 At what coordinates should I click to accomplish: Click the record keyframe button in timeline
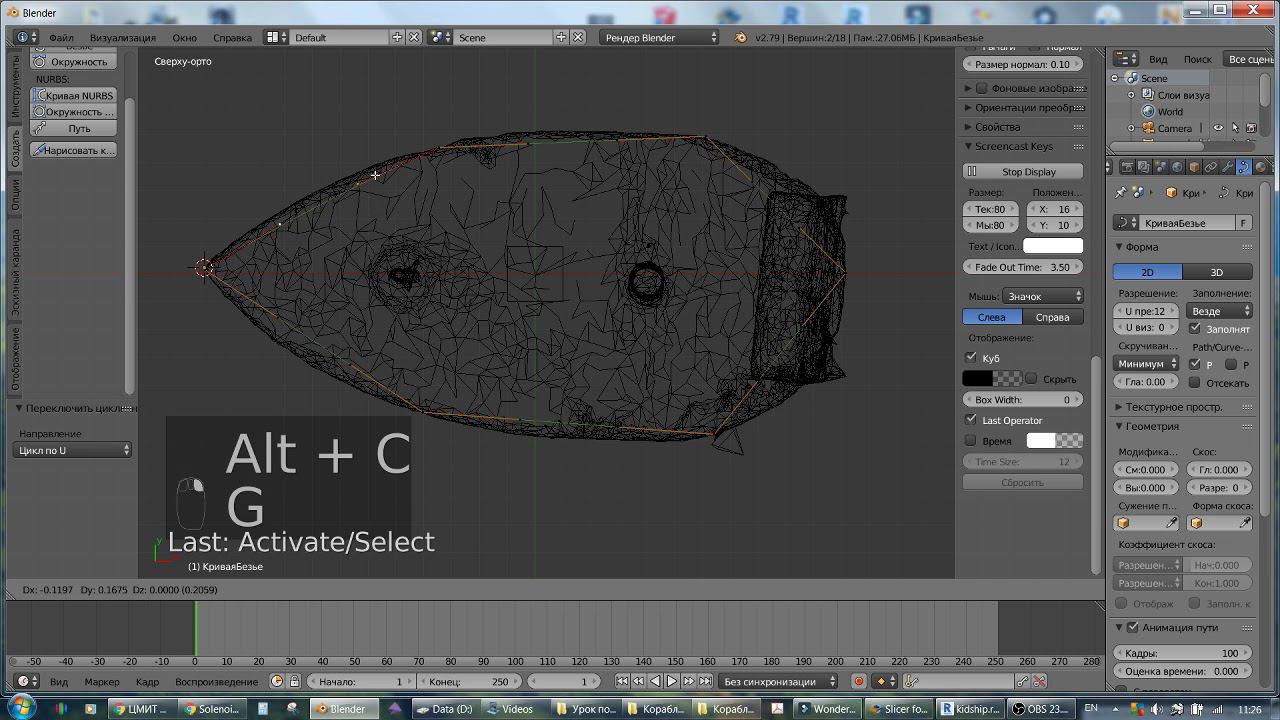[x=858, y=681]
